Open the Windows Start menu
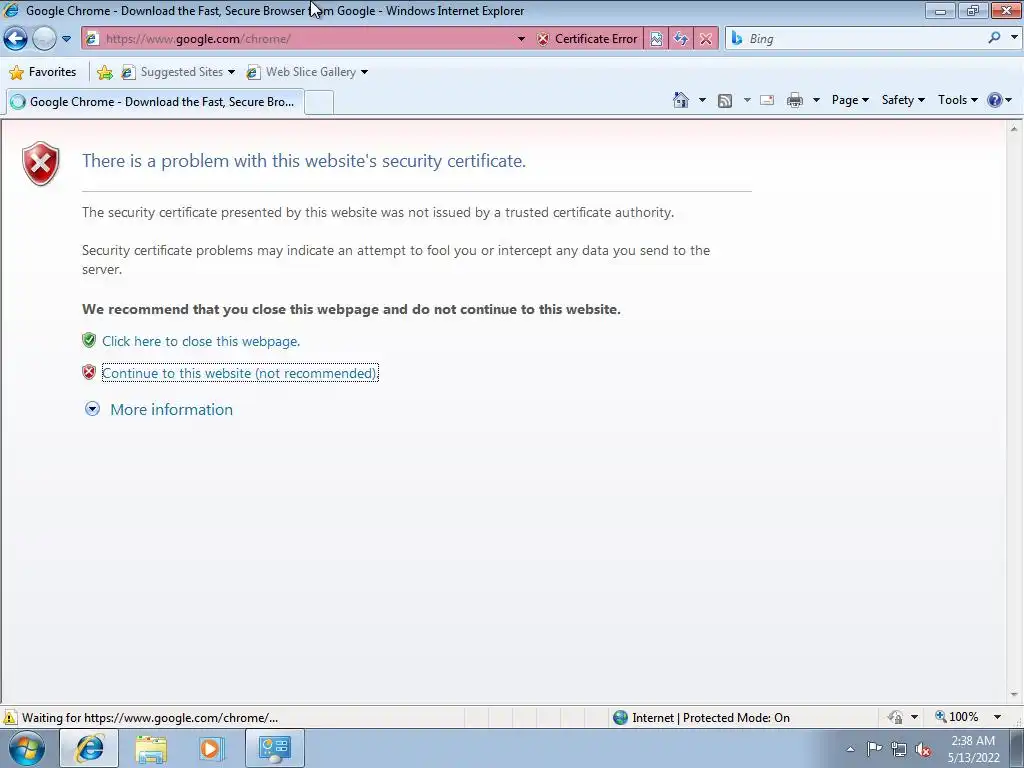Image resolution: width=1024 pixels, height=768 pixels. coord(27,748)
